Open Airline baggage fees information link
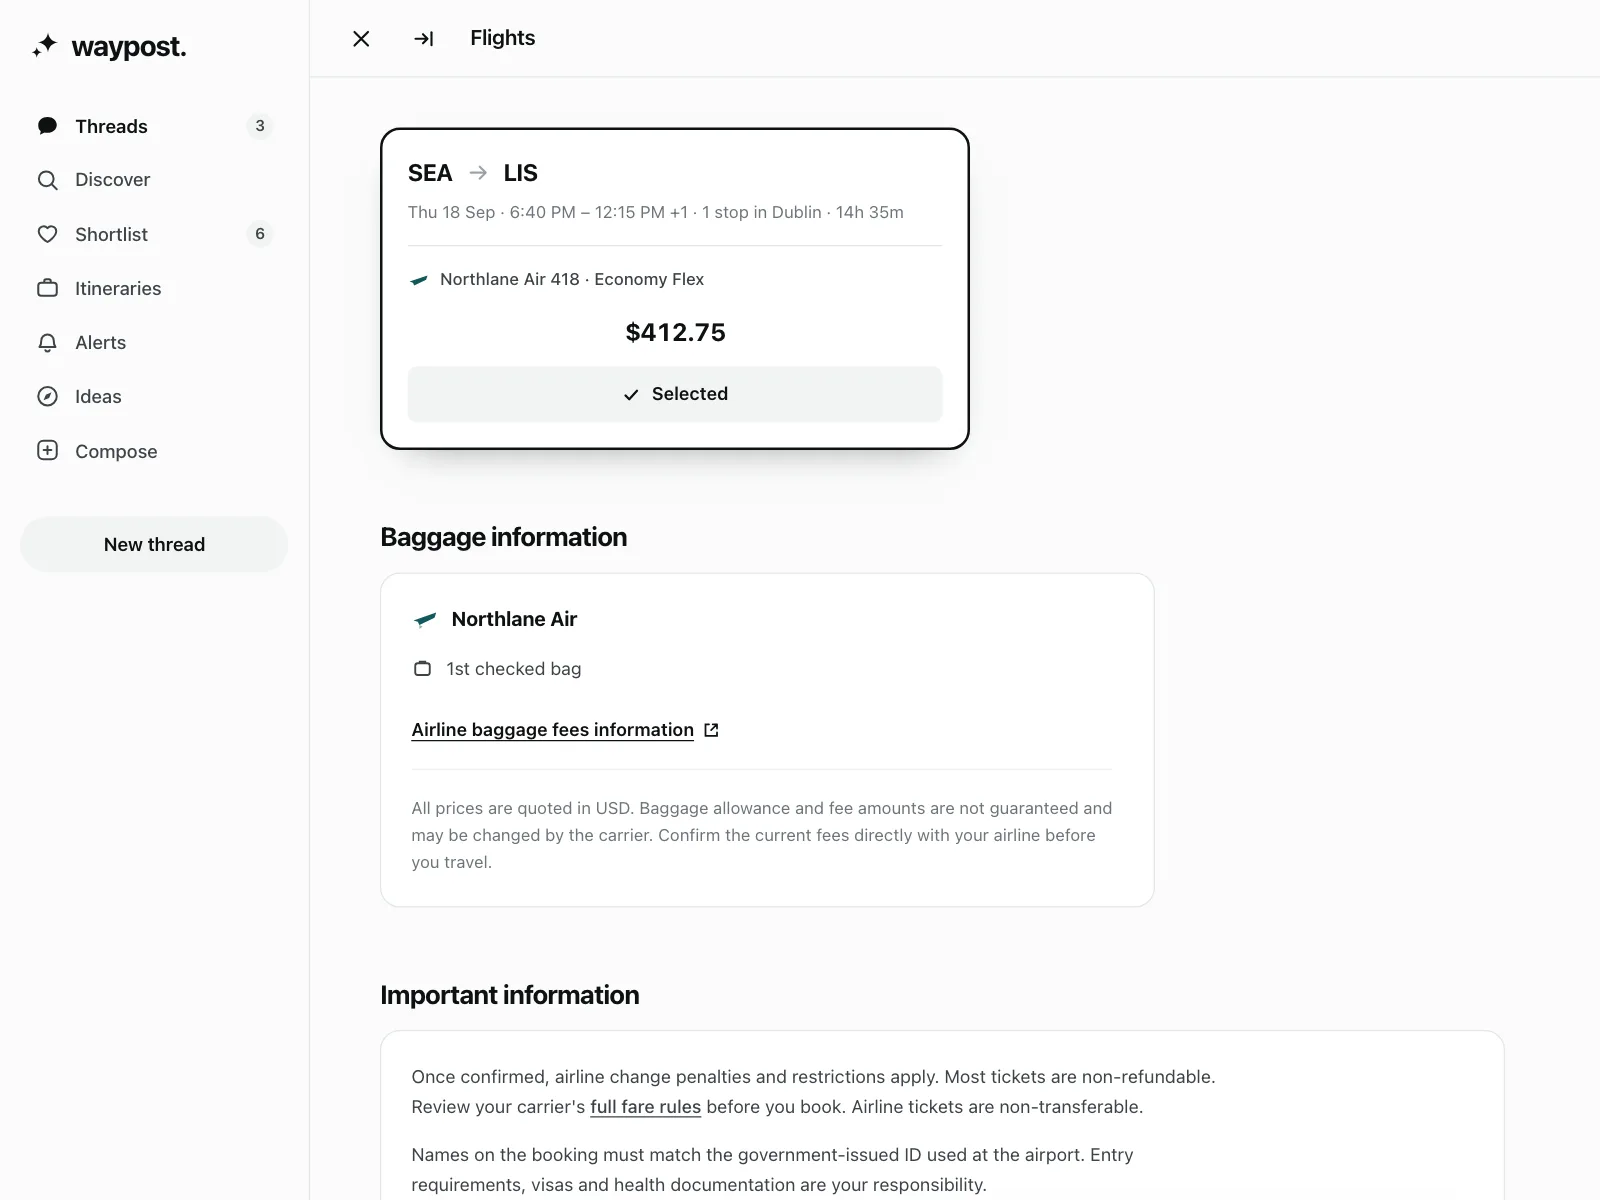 coord(552,730)
